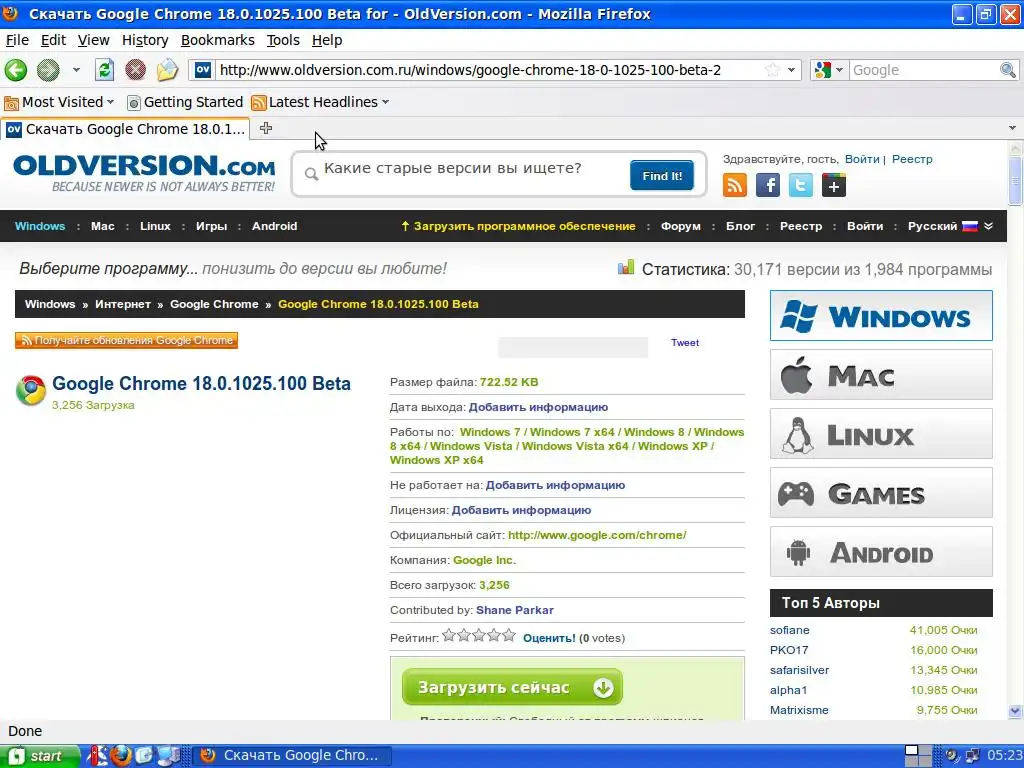
Task: Open the search engine selector dropdown
Action: pos(840,70)
